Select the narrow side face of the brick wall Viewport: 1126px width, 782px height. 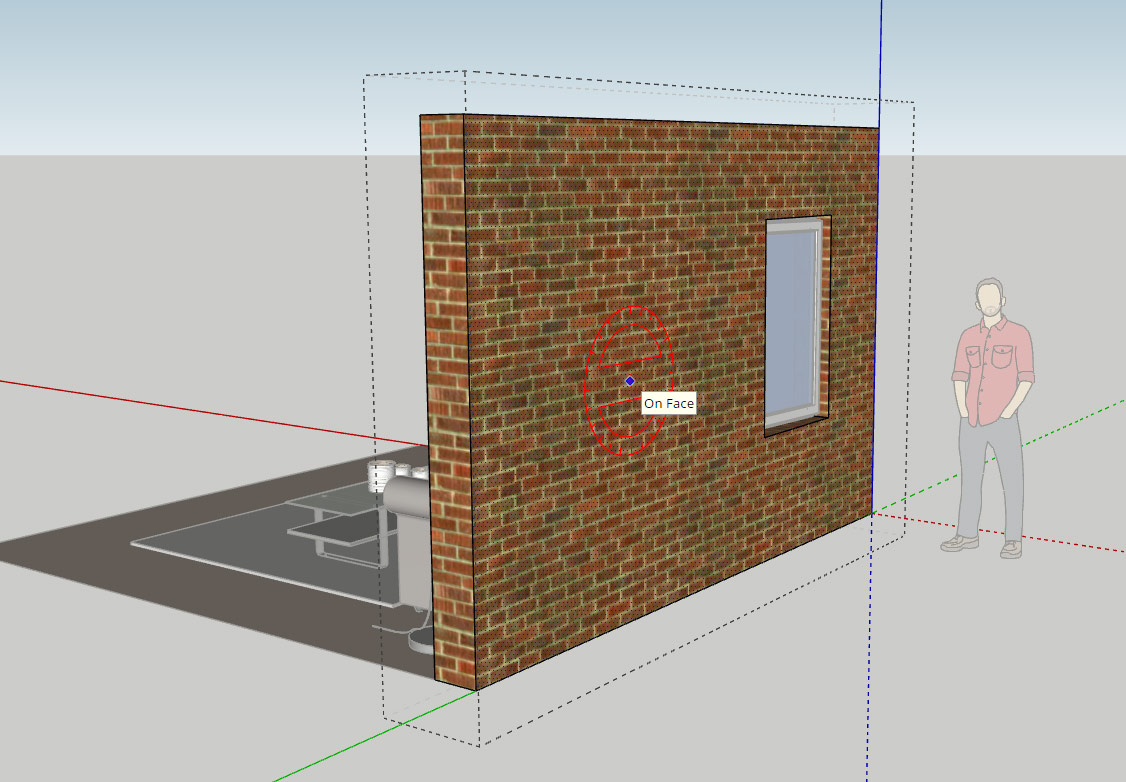[x=444, y=400]
